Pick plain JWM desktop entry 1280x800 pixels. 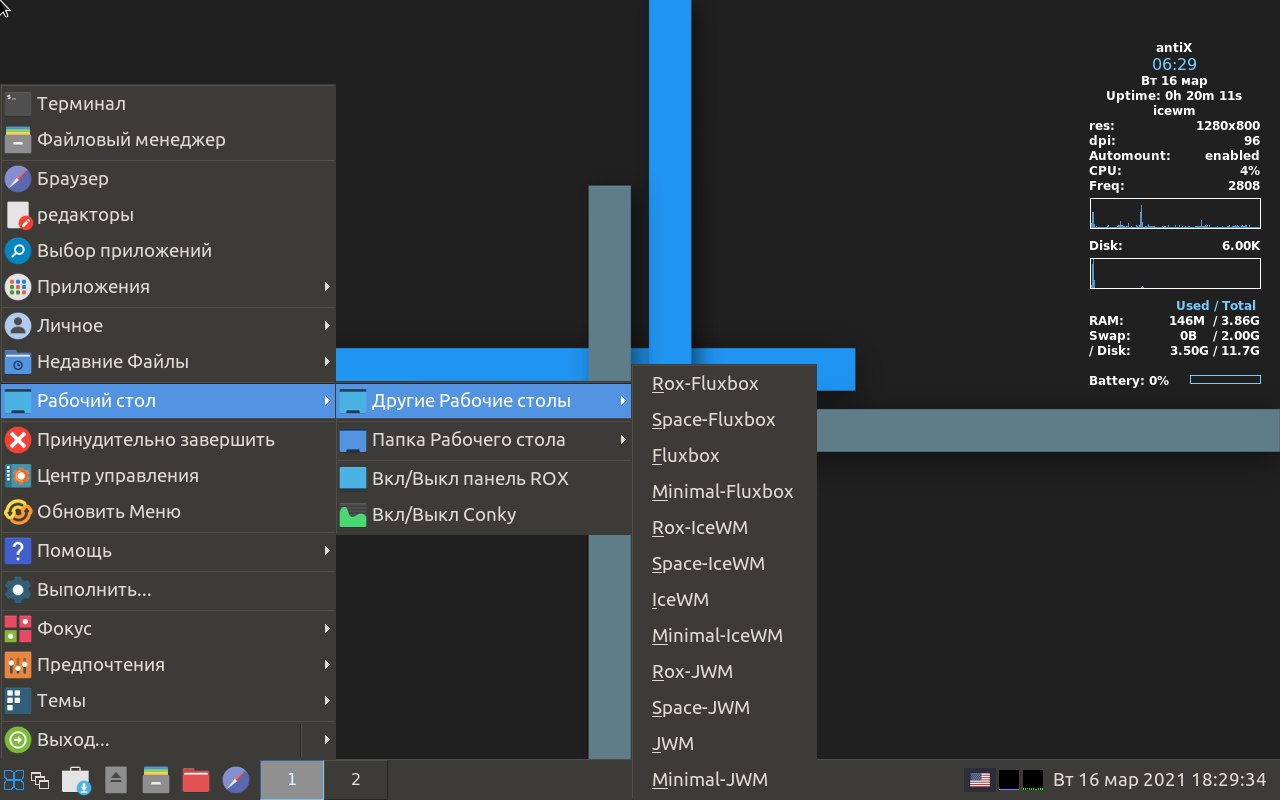point(725,744)
